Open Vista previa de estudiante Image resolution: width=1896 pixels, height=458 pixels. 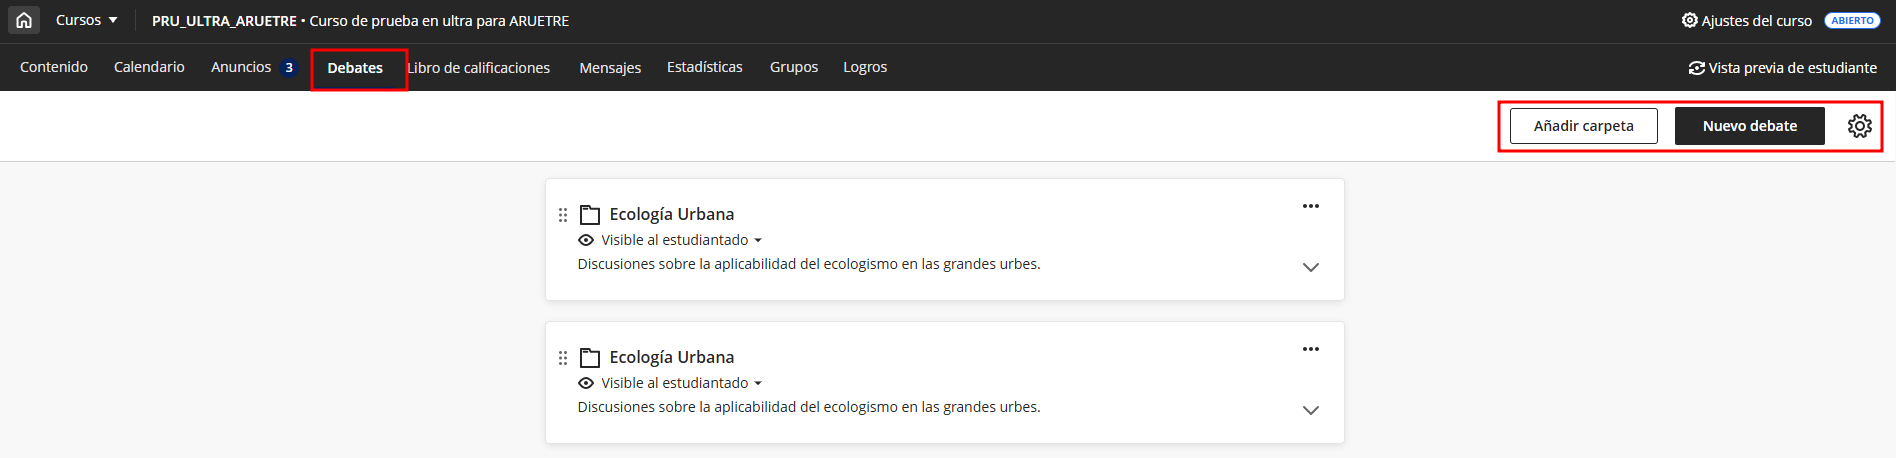click(x=1782, y=68)
